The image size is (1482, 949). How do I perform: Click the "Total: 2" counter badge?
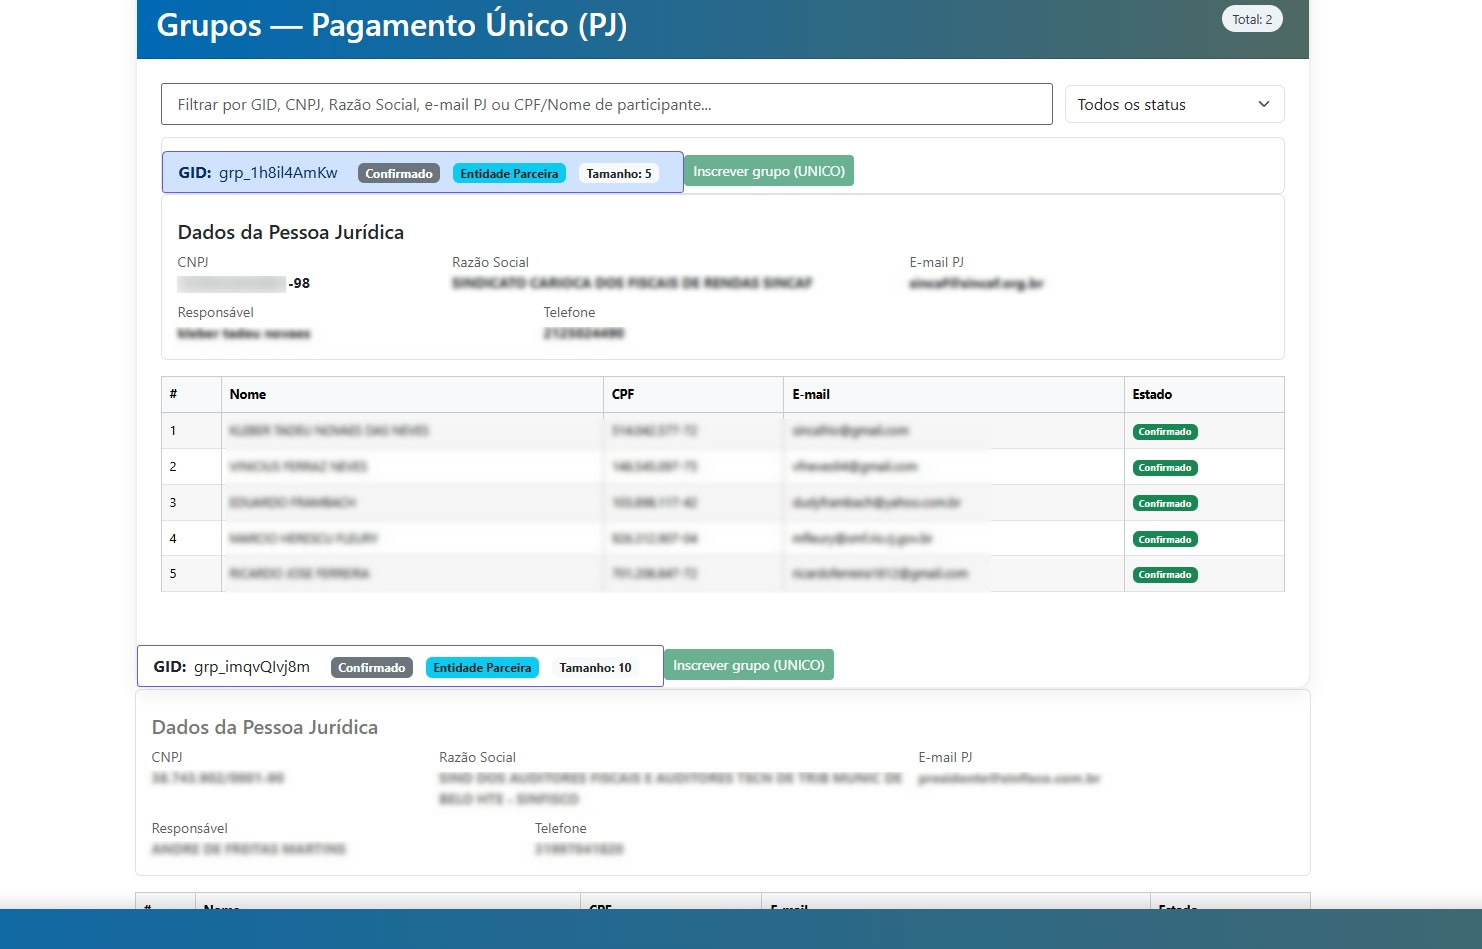coord(1252,18)
